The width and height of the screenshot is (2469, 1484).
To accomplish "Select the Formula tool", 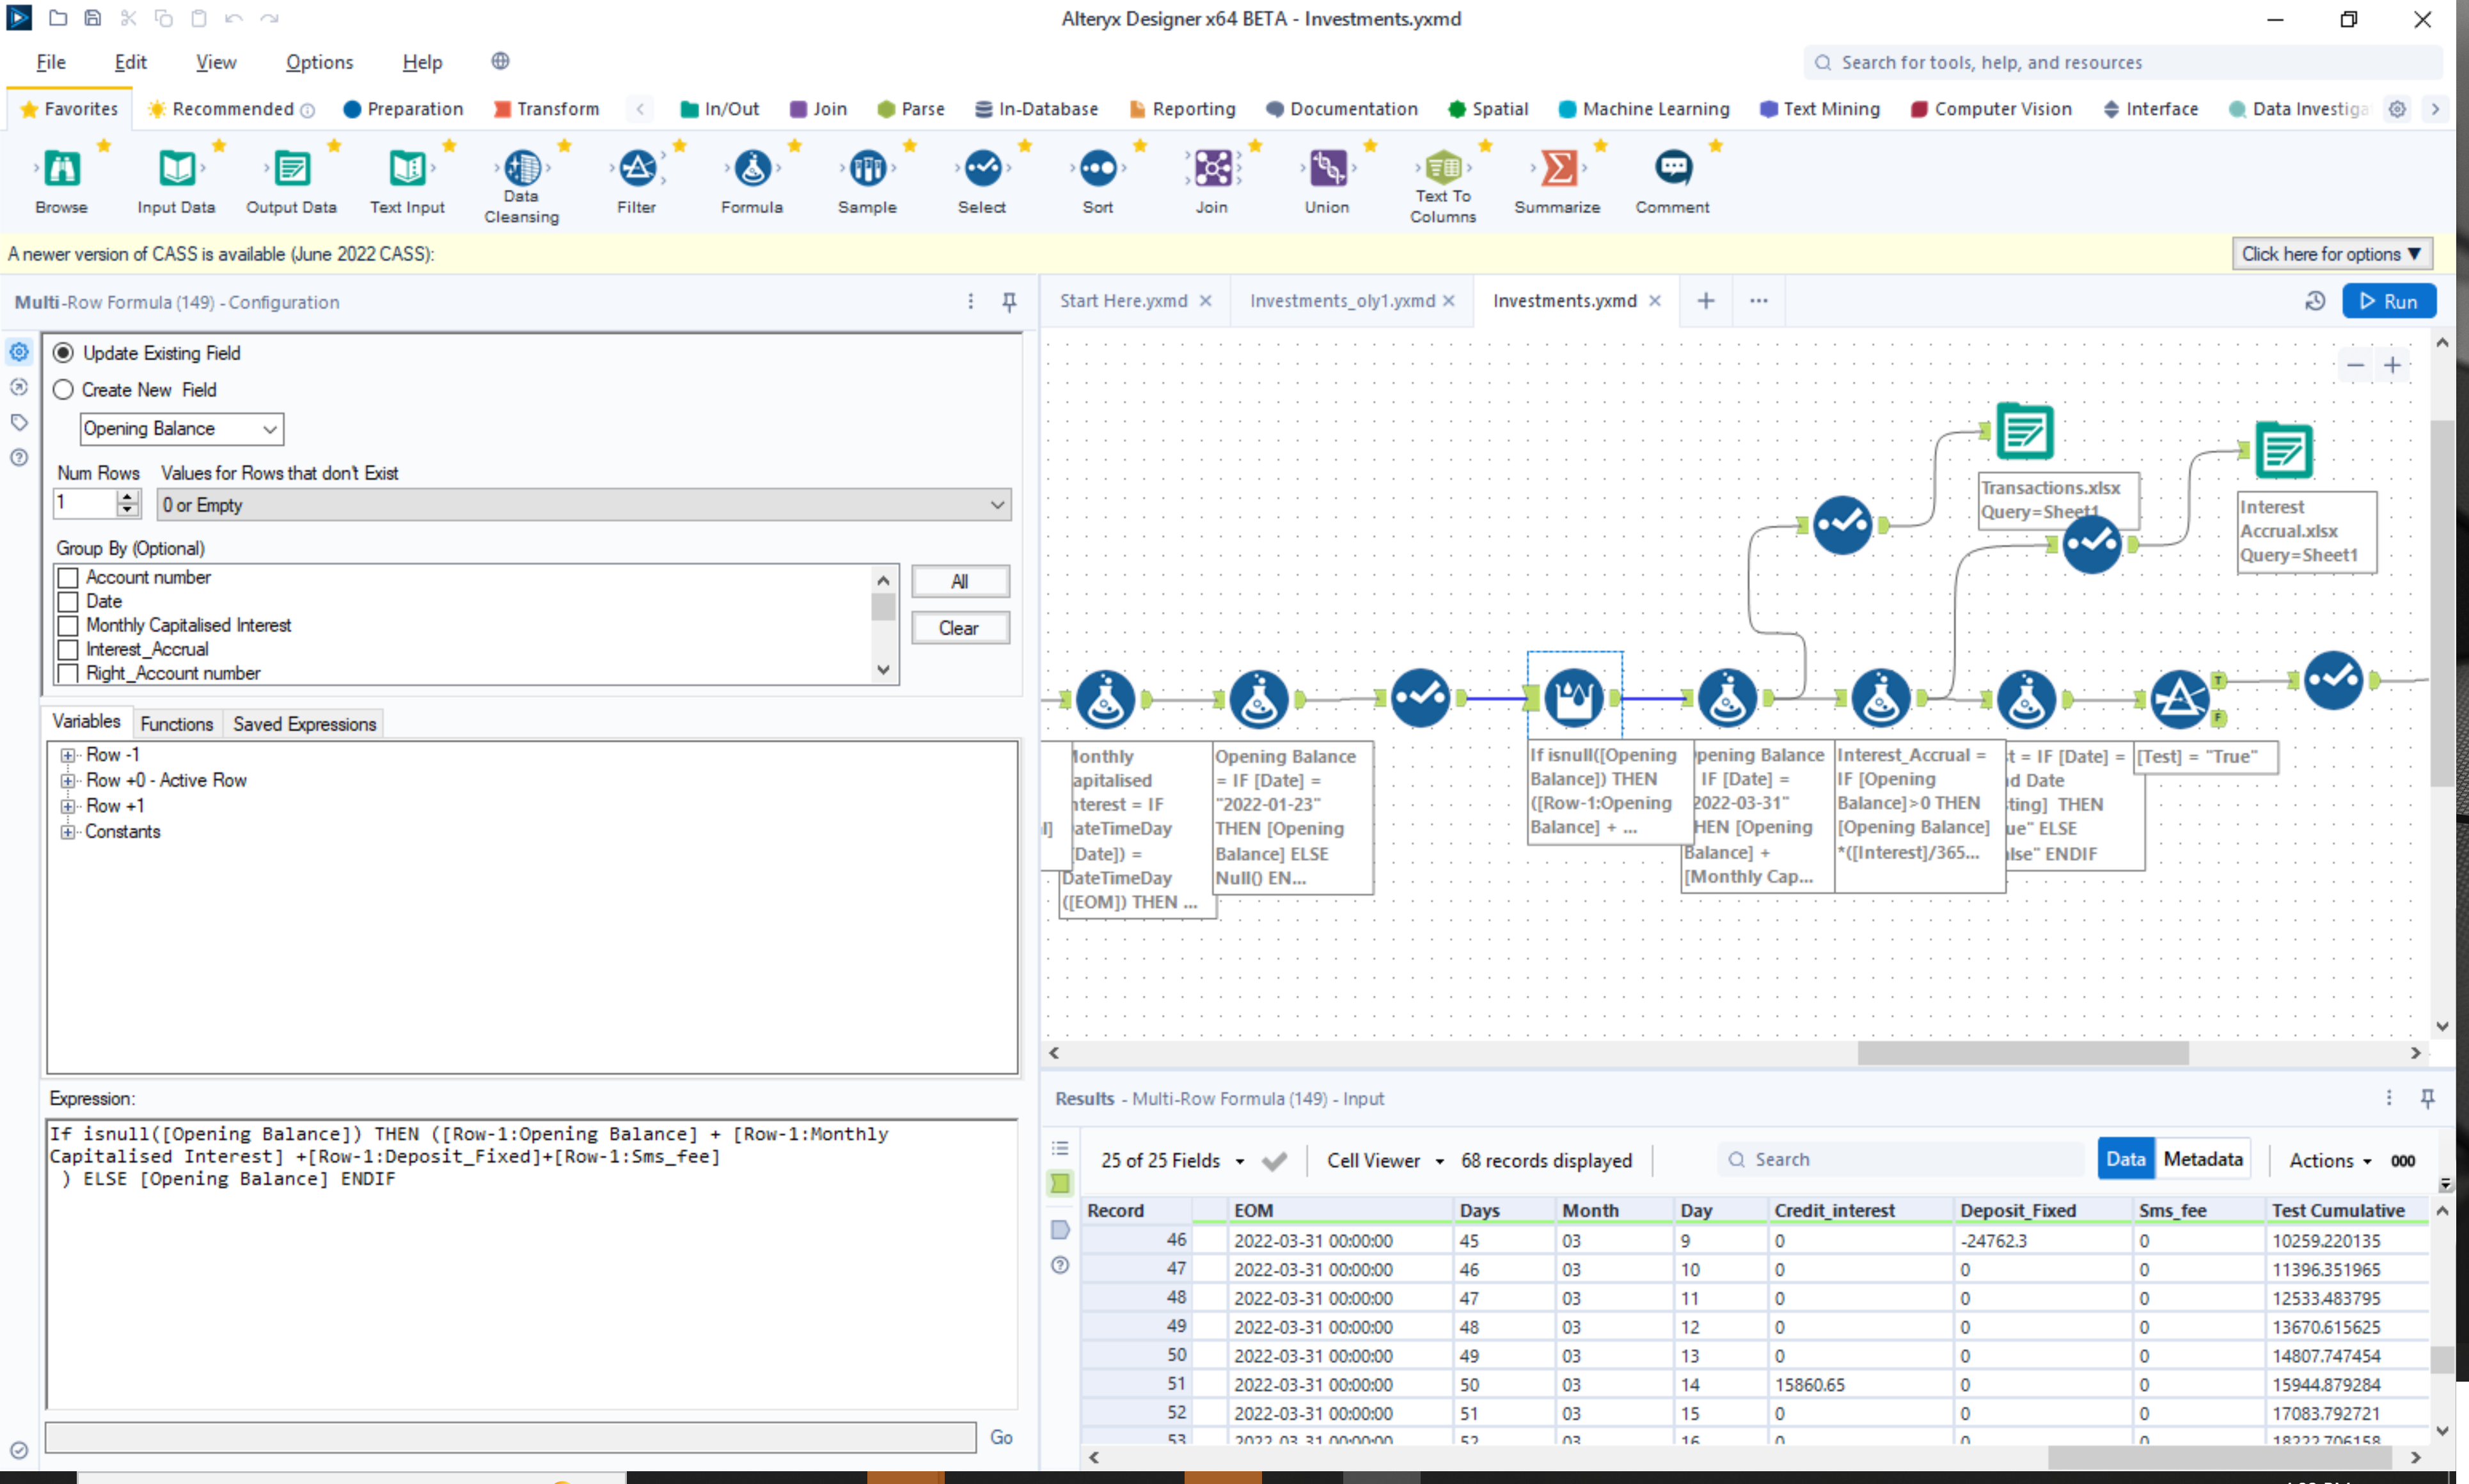I will 752,170.
